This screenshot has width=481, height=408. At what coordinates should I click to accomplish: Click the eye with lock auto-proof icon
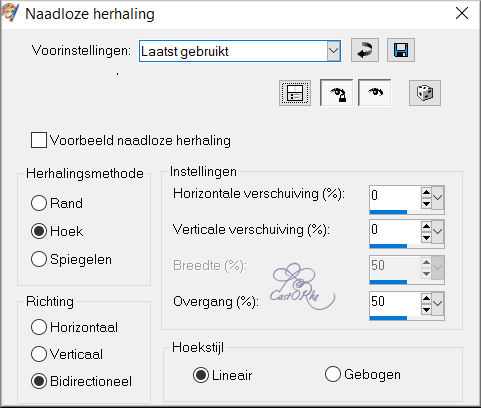point(336,93)
